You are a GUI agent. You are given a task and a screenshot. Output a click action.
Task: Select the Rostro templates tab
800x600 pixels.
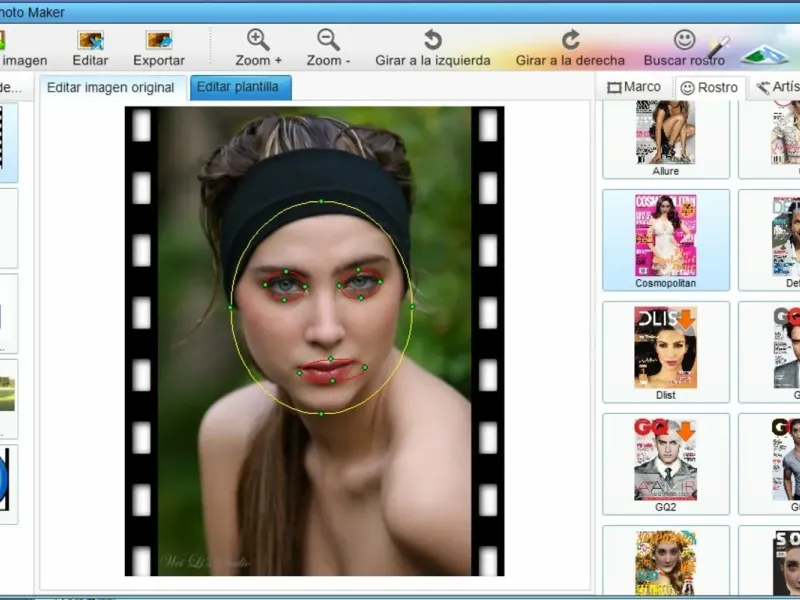point(709,88)
